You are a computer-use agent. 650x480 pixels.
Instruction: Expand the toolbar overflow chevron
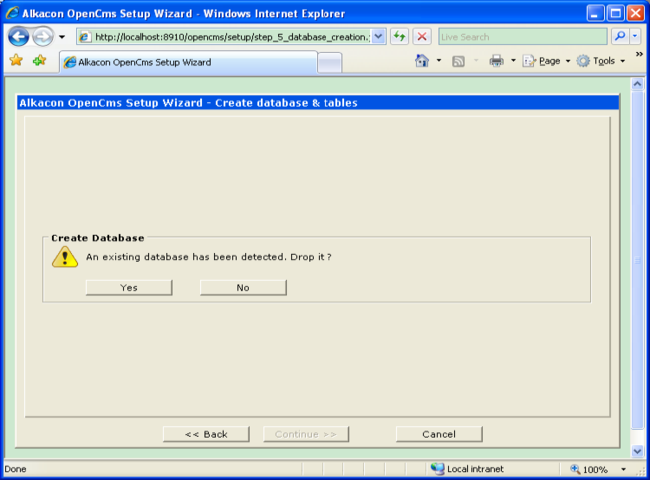click(639, 54)
